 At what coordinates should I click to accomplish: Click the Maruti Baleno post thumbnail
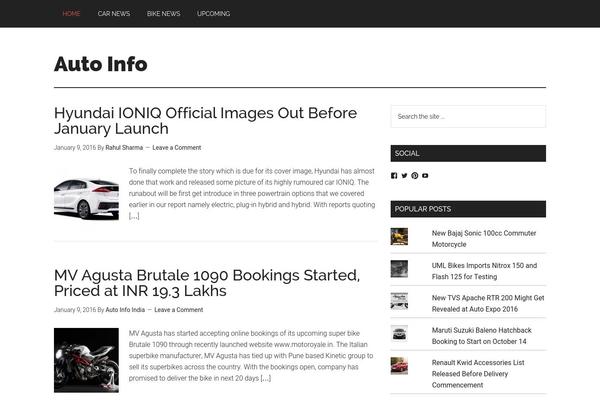(x=399, y=333)
